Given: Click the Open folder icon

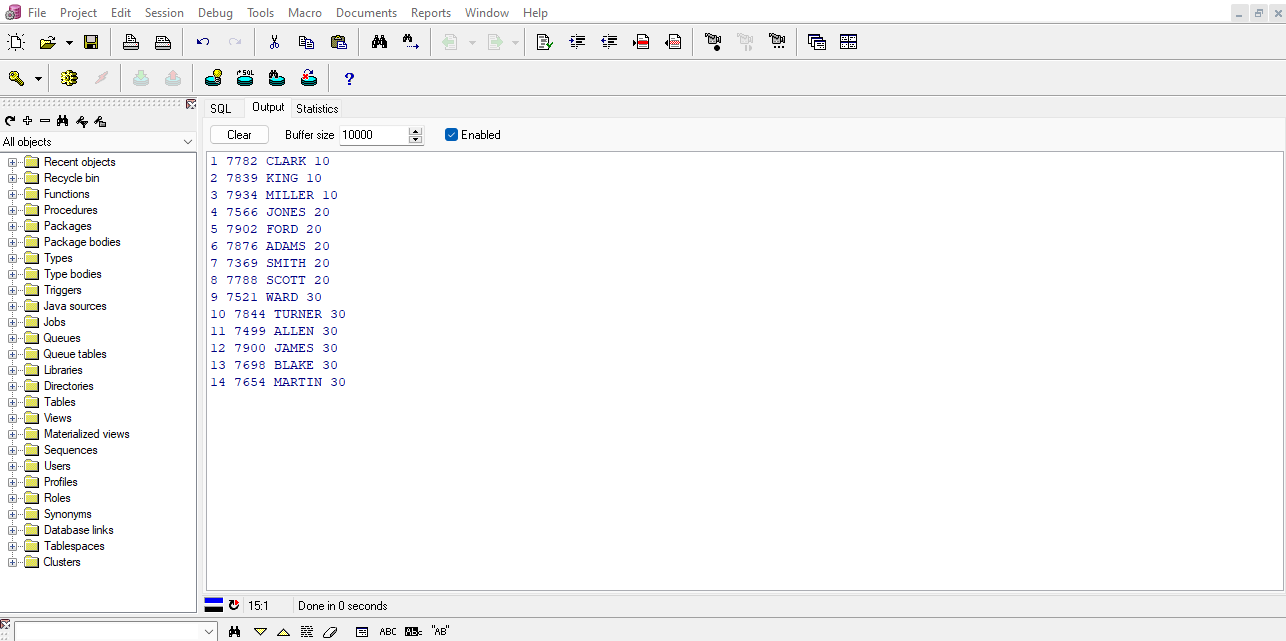Looking at the screenshot, I should click(x=47, y=42).
